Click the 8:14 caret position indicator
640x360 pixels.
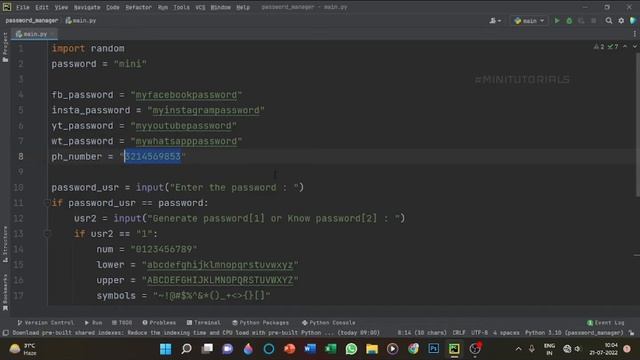pos(422,333)
